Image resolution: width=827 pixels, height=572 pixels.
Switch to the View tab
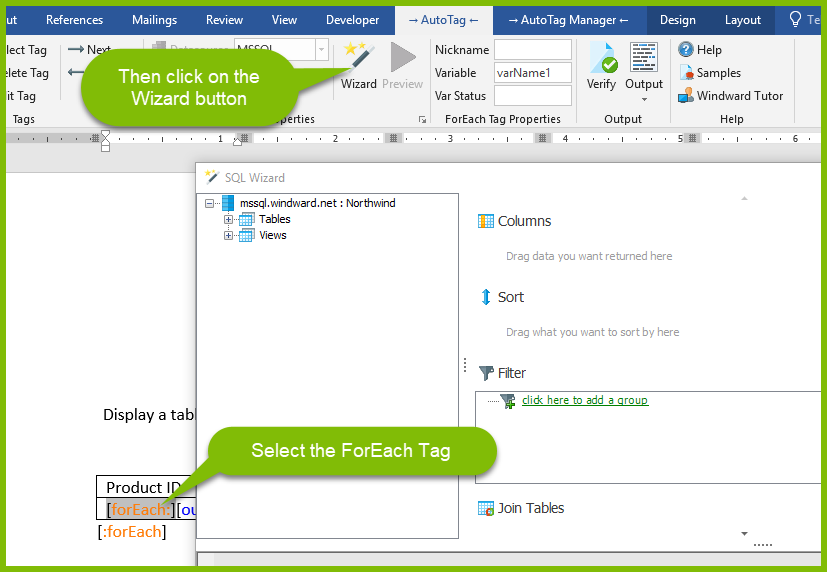(284, 20)
